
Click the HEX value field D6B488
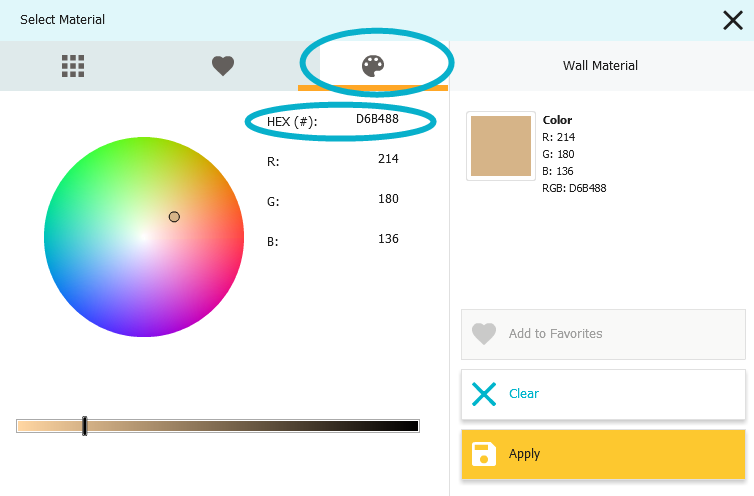click(x=377, y=119)
